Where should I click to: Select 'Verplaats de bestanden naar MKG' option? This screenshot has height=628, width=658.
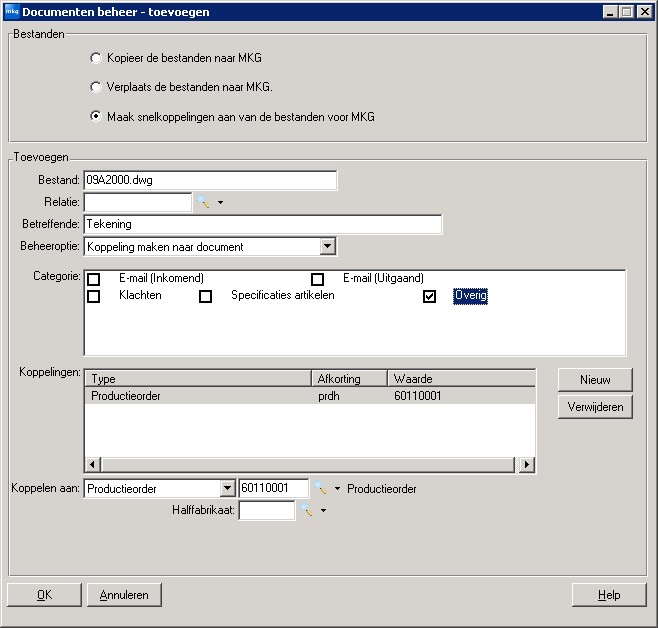pos(96,87)
